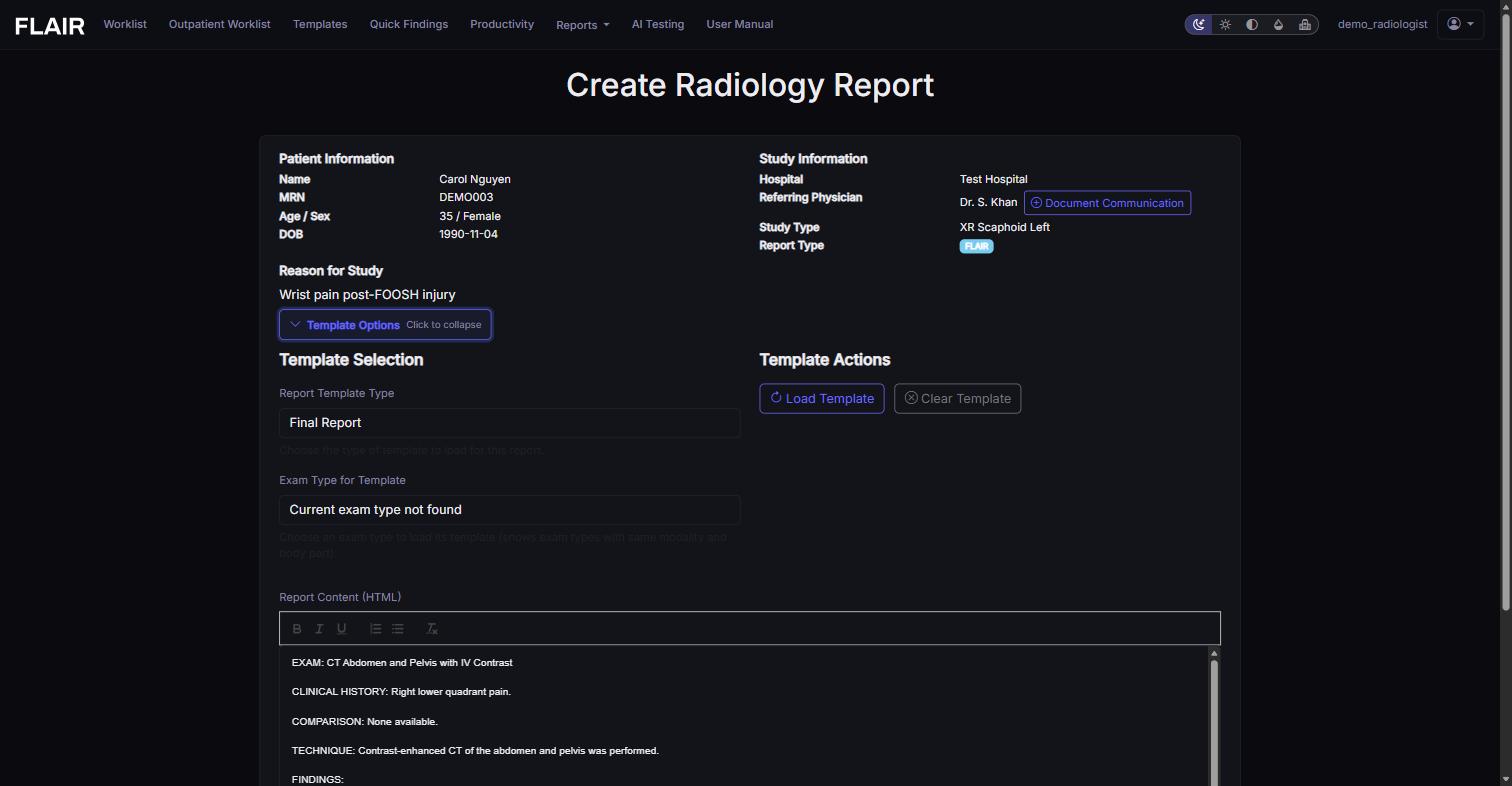Pick the water droplet theme icon
The height and width of the screenshot is (786, 1512).
tap(1278, 24)
